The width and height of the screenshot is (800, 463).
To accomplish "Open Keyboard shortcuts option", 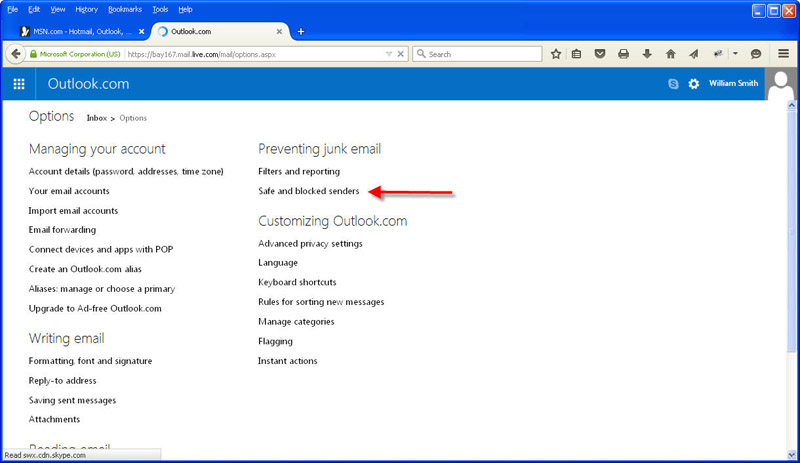I will (297, 282).
